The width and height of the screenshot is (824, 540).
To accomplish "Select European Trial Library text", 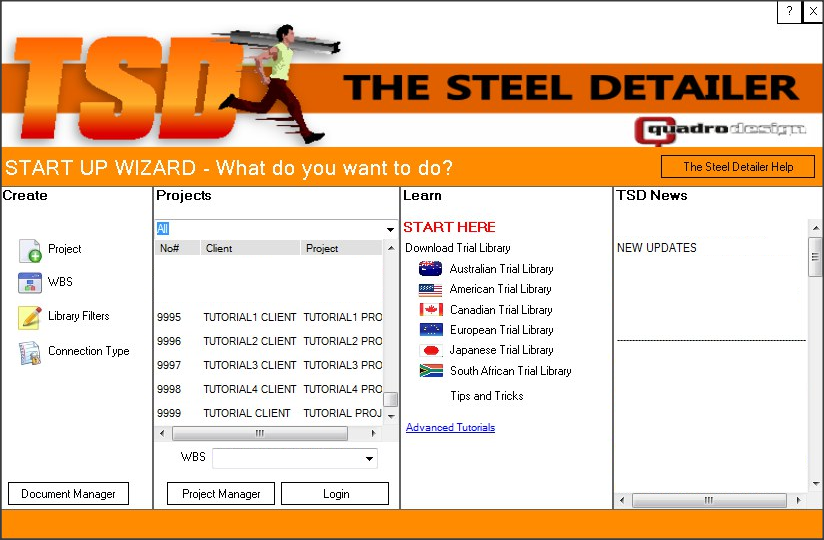I will click(x=501, y=330).
